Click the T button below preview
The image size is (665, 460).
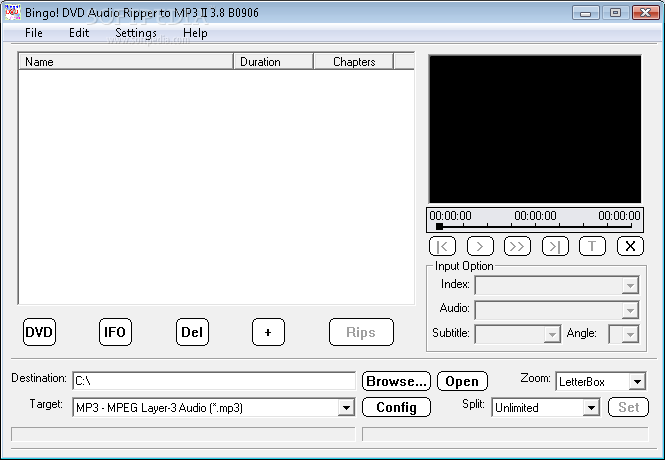[x=592, y=246]
